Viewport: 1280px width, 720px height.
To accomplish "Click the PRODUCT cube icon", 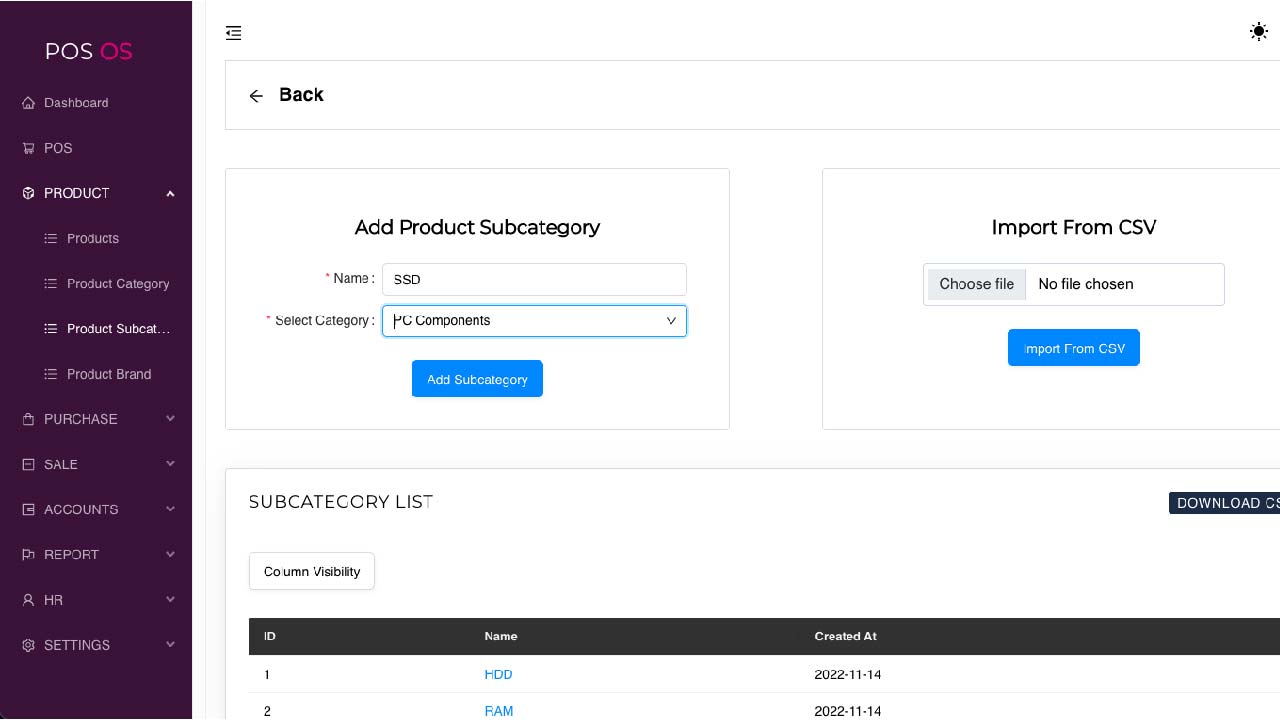I will [x=28, y=193].
